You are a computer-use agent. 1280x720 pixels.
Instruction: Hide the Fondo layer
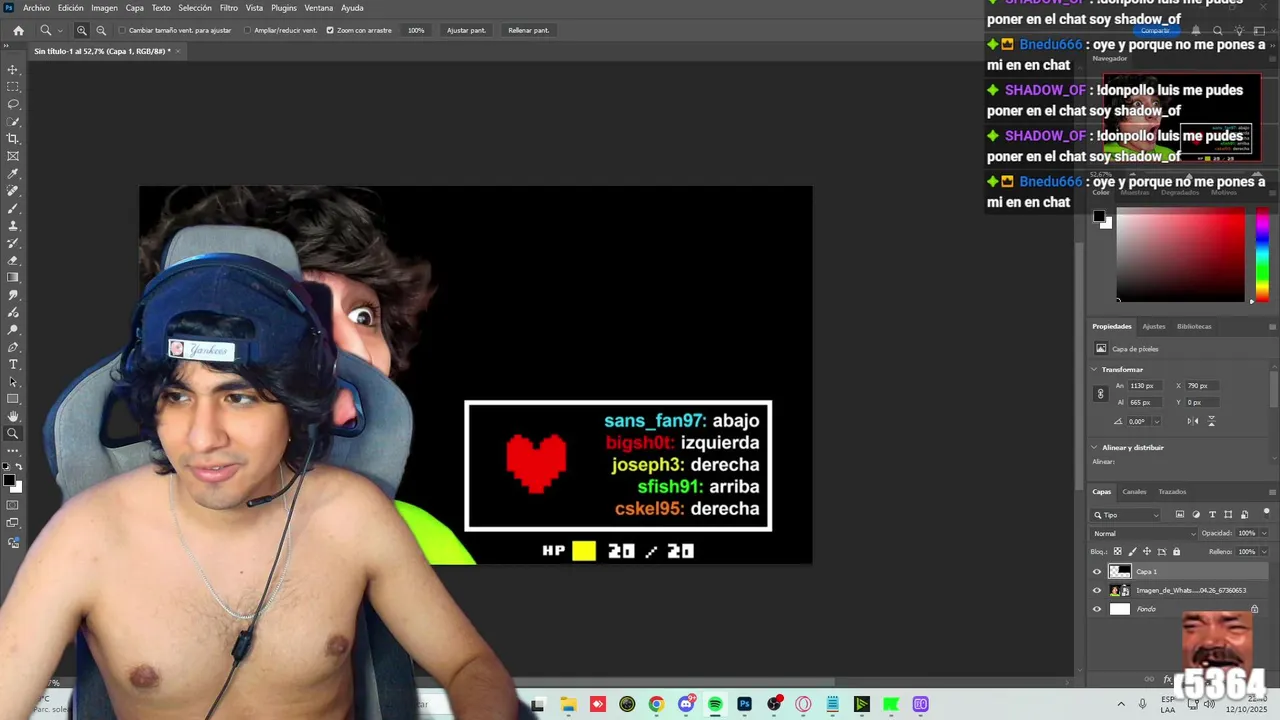click(x=1097, y=609)
